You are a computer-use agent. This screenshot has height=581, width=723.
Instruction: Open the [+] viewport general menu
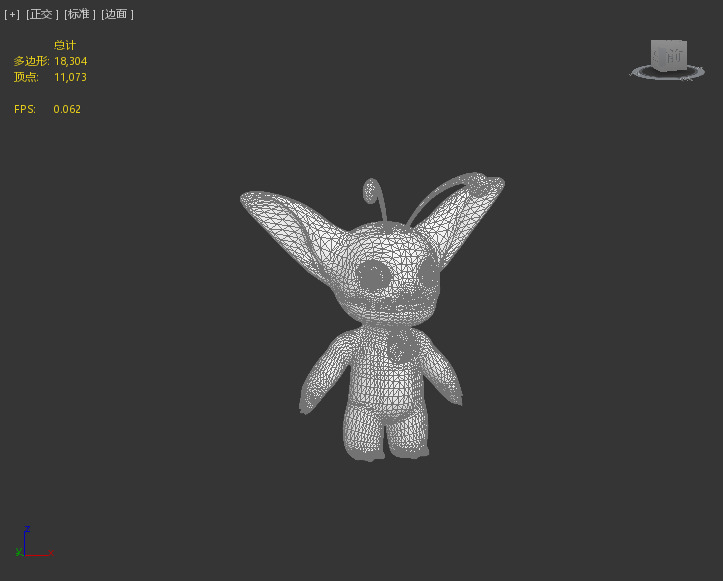click(12, 14)
